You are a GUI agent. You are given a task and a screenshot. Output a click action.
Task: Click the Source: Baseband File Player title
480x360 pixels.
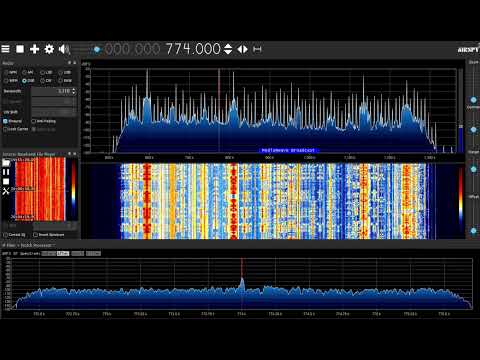tap(29, 154)
